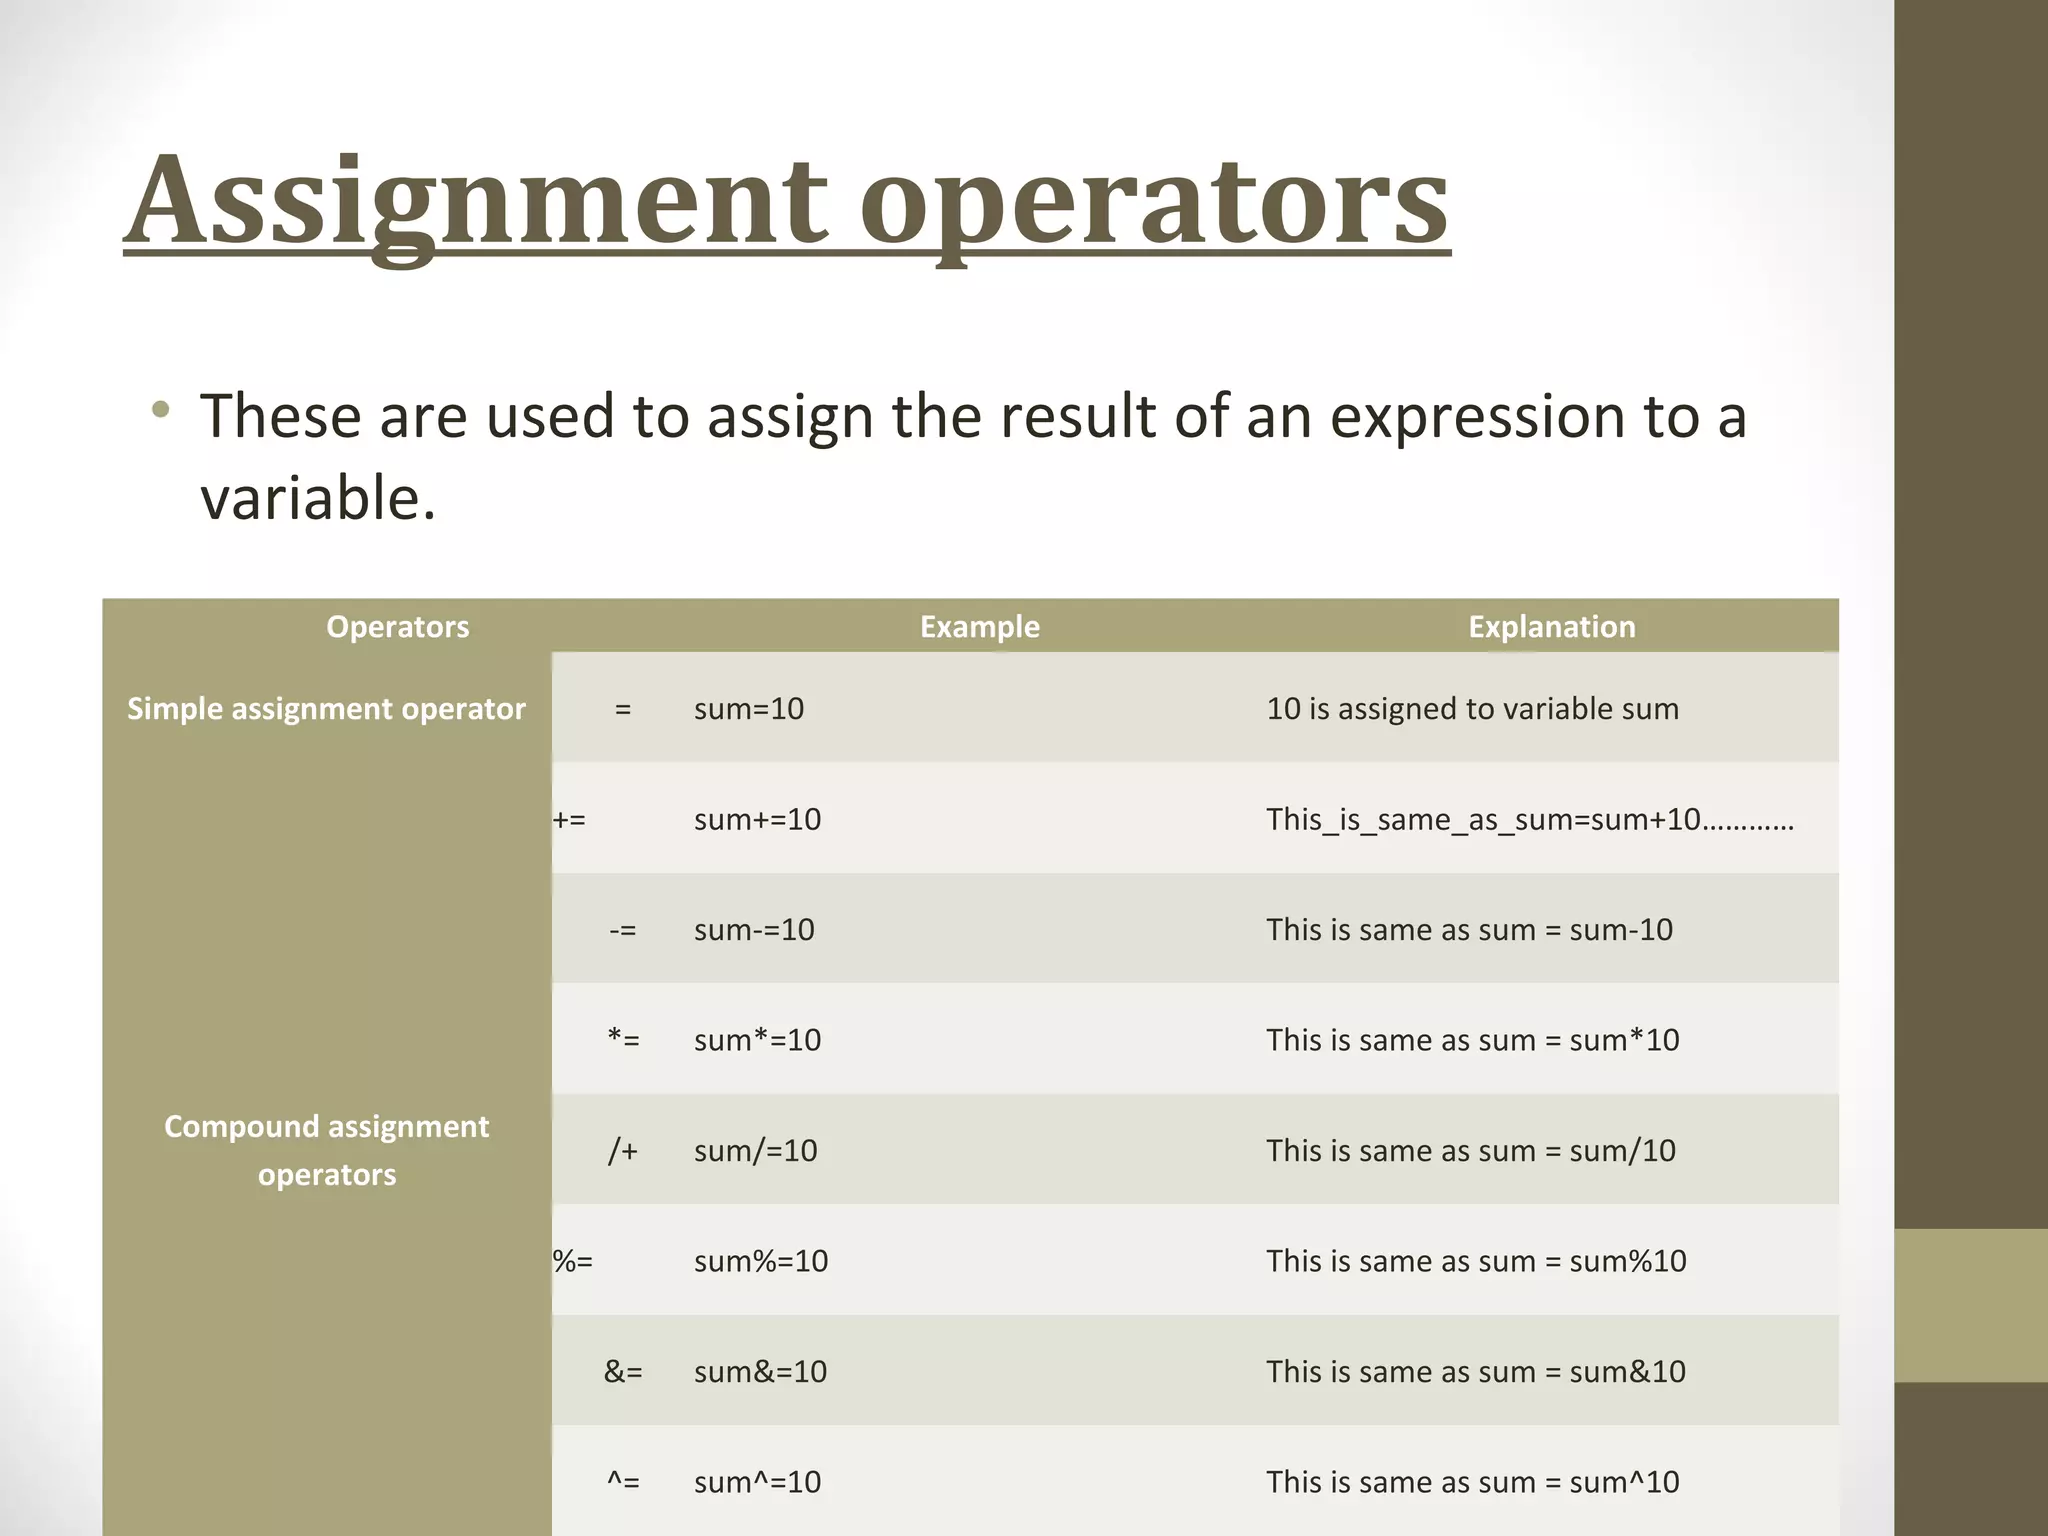Screen dimensions: 2048x1536
Task: Click 'This is same as sum = sum&10'
Action: (x=1476, y=1372)
